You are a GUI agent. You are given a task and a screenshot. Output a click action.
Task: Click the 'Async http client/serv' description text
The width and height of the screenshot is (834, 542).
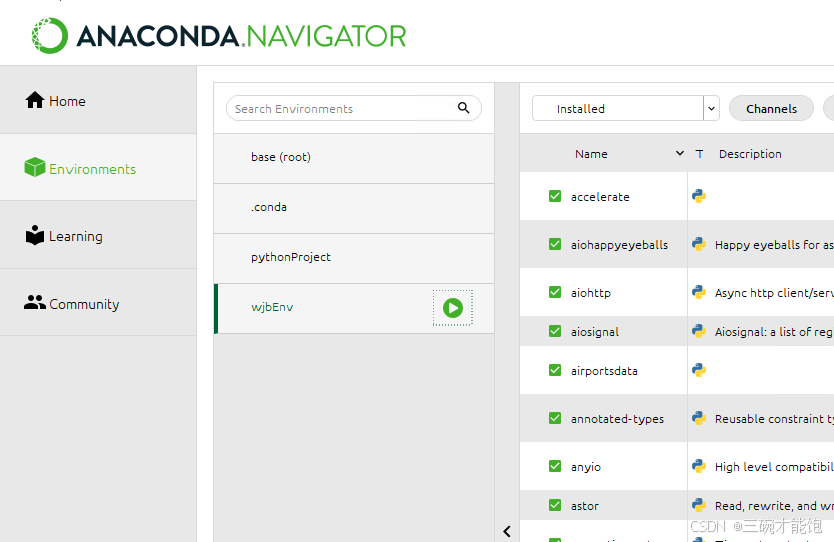point(774,293)
